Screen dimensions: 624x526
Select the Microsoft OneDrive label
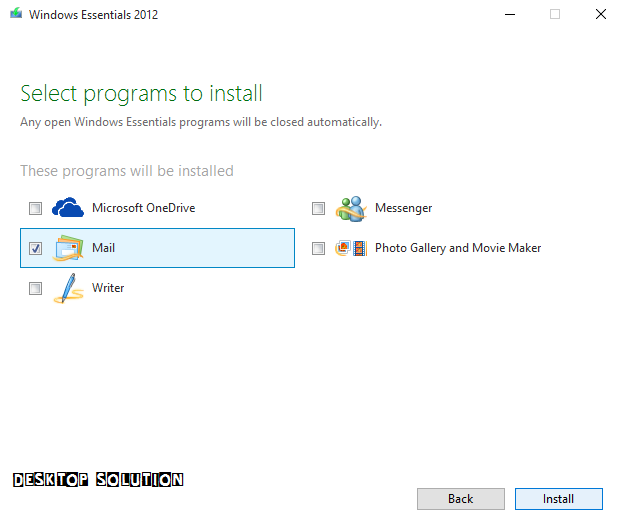tap(144, 208)
